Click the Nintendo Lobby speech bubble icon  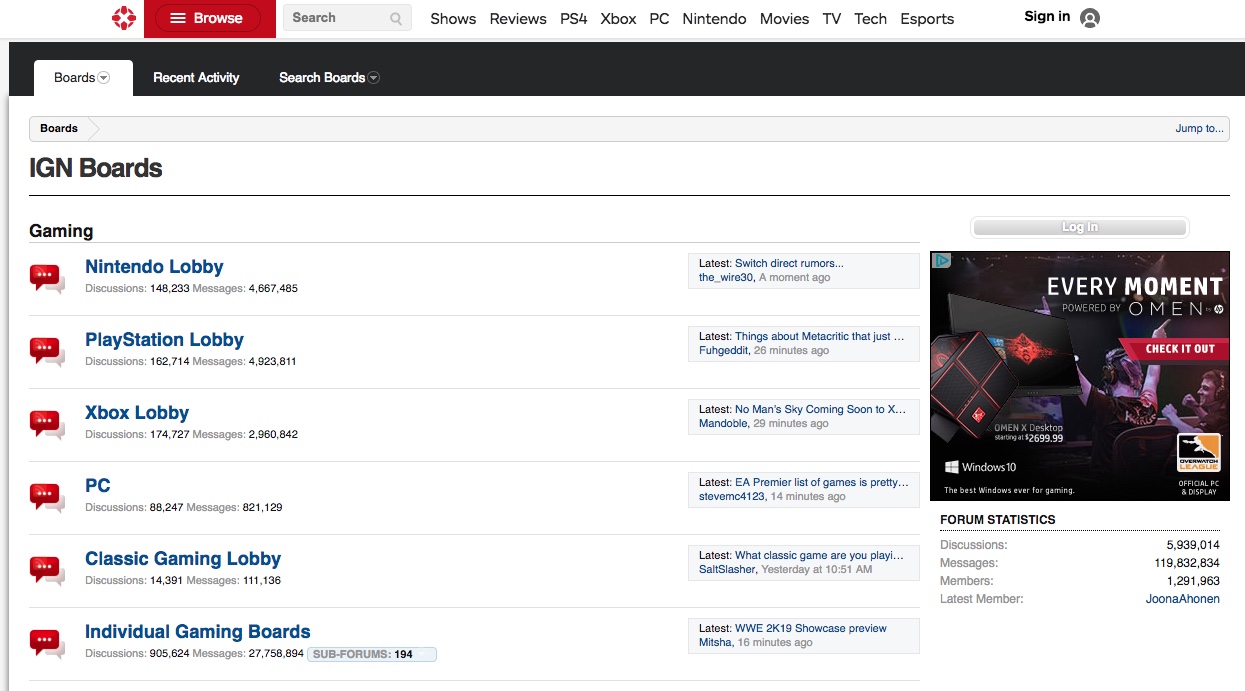46,278
